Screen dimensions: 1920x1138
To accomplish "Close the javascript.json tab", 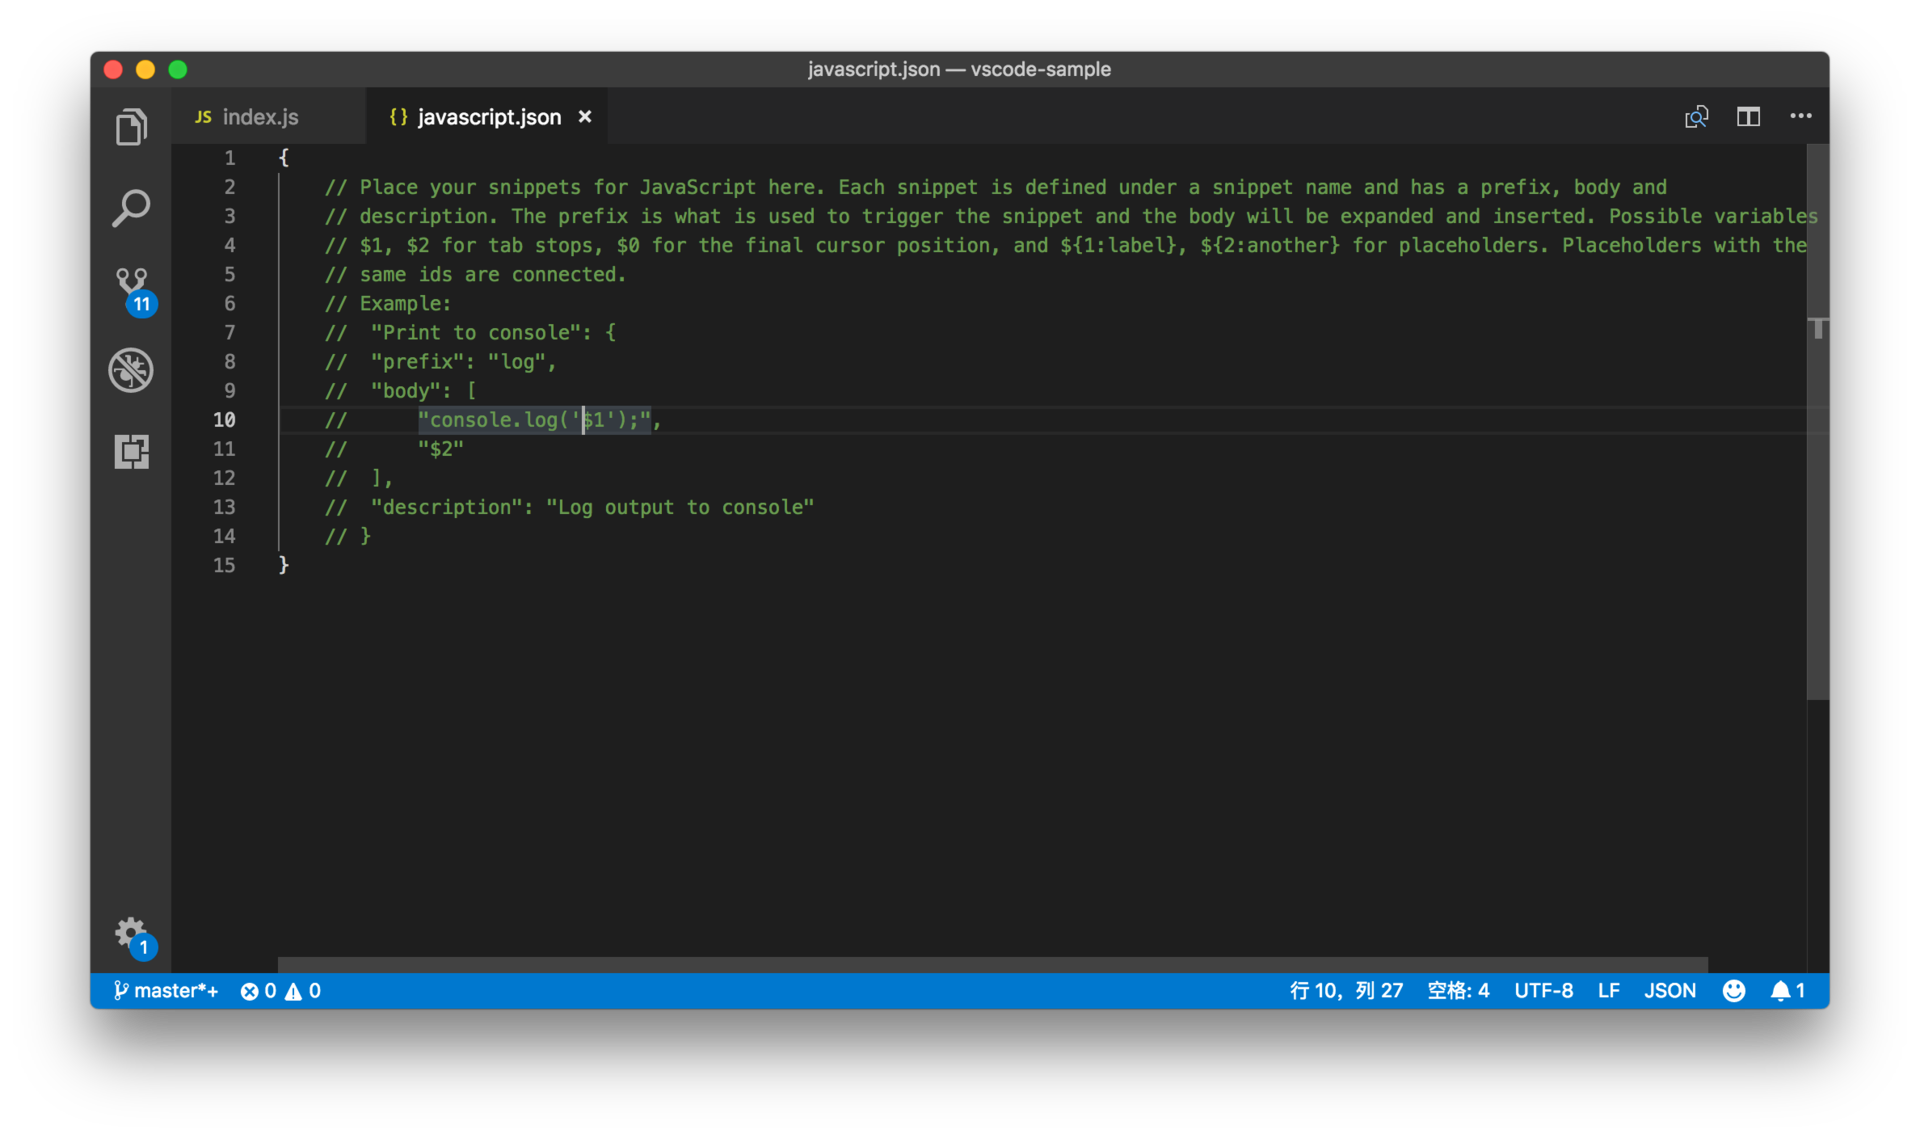I will click(585, 117).
